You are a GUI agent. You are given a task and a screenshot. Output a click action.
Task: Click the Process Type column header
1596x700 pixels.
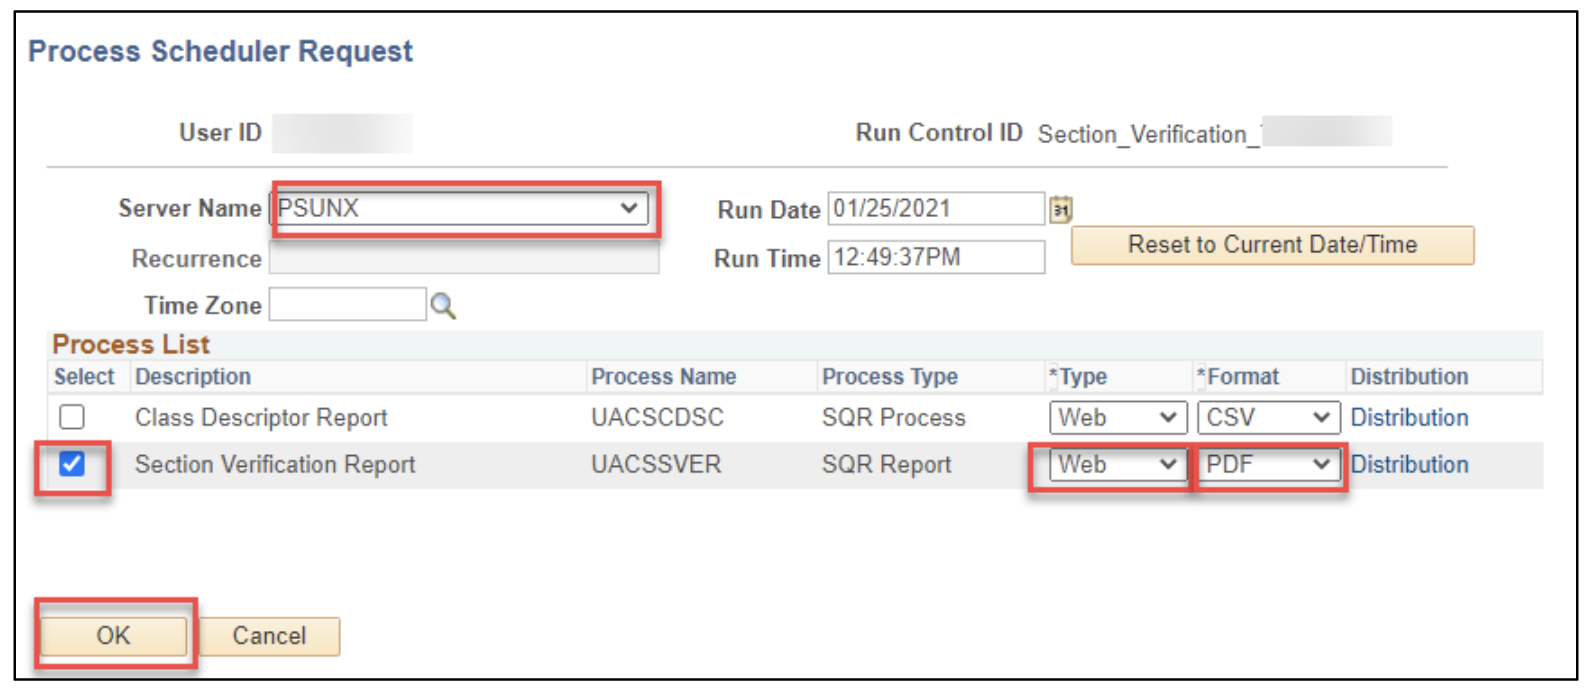[890, 377]
